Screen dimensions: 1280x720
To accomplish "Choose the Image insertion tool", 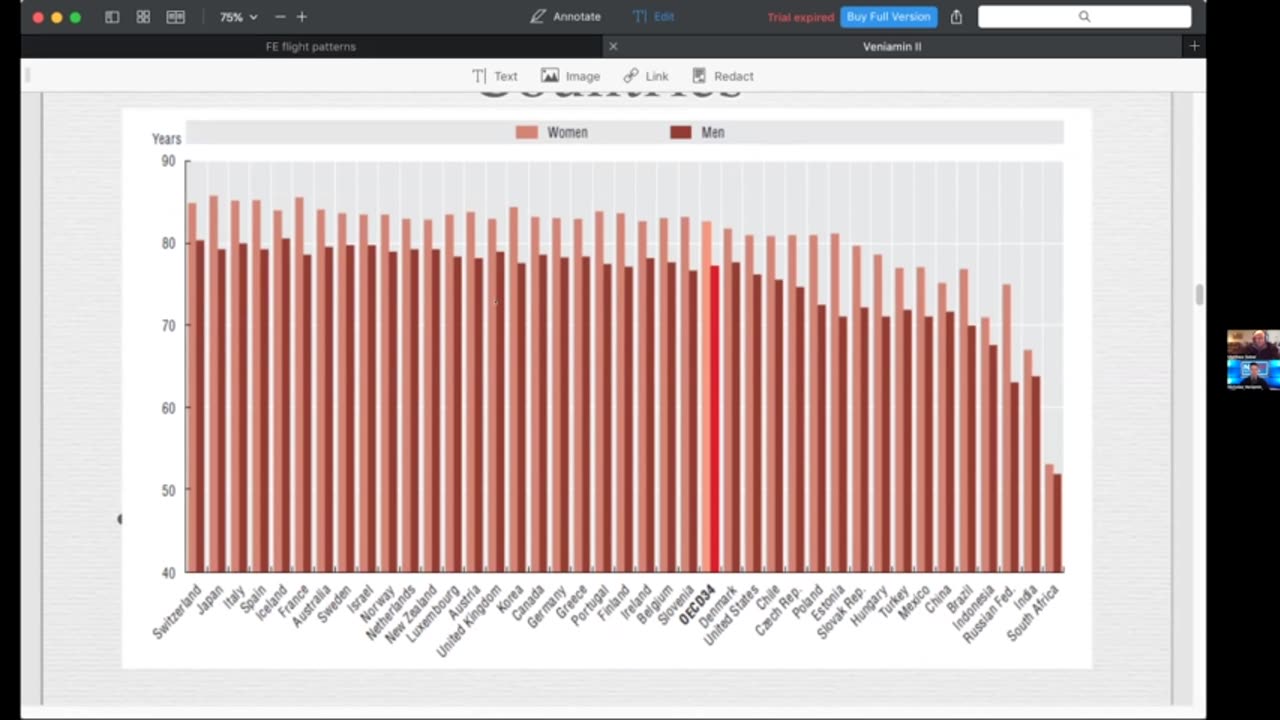I will [x=570, y=76].
